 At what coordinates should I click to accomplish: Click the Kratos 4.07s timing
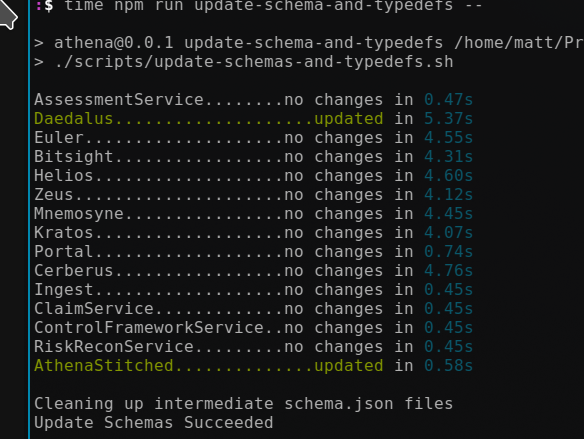coord(448,233)
